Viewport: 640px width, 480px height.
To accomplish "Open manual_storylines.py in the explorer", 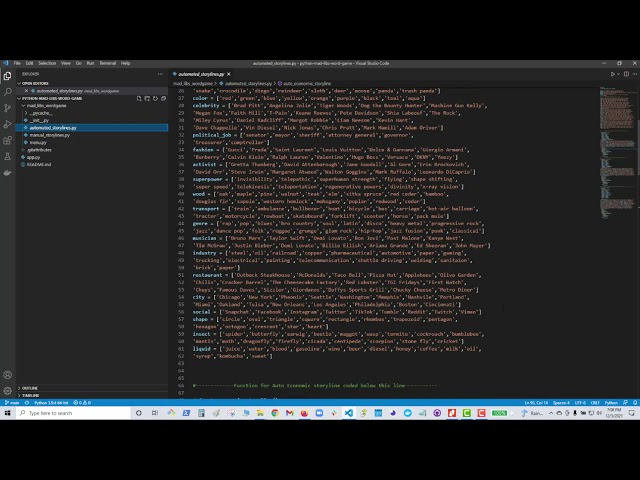I will point(49,135).
